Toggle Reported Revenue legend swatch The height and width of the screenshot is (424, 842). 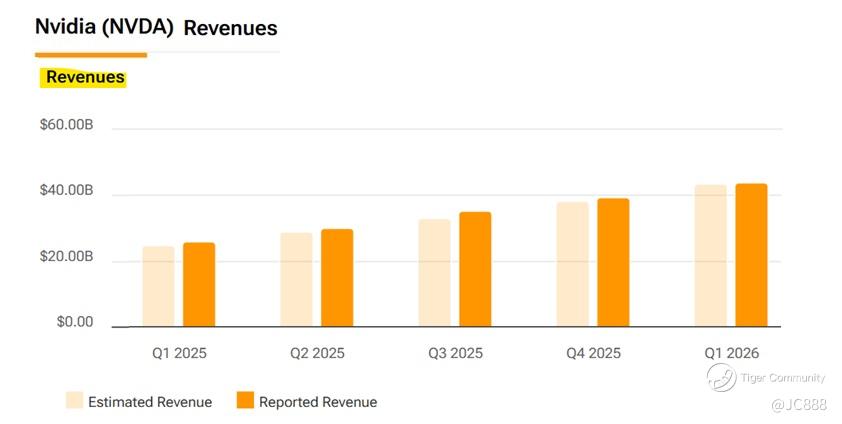click(245, 400)
